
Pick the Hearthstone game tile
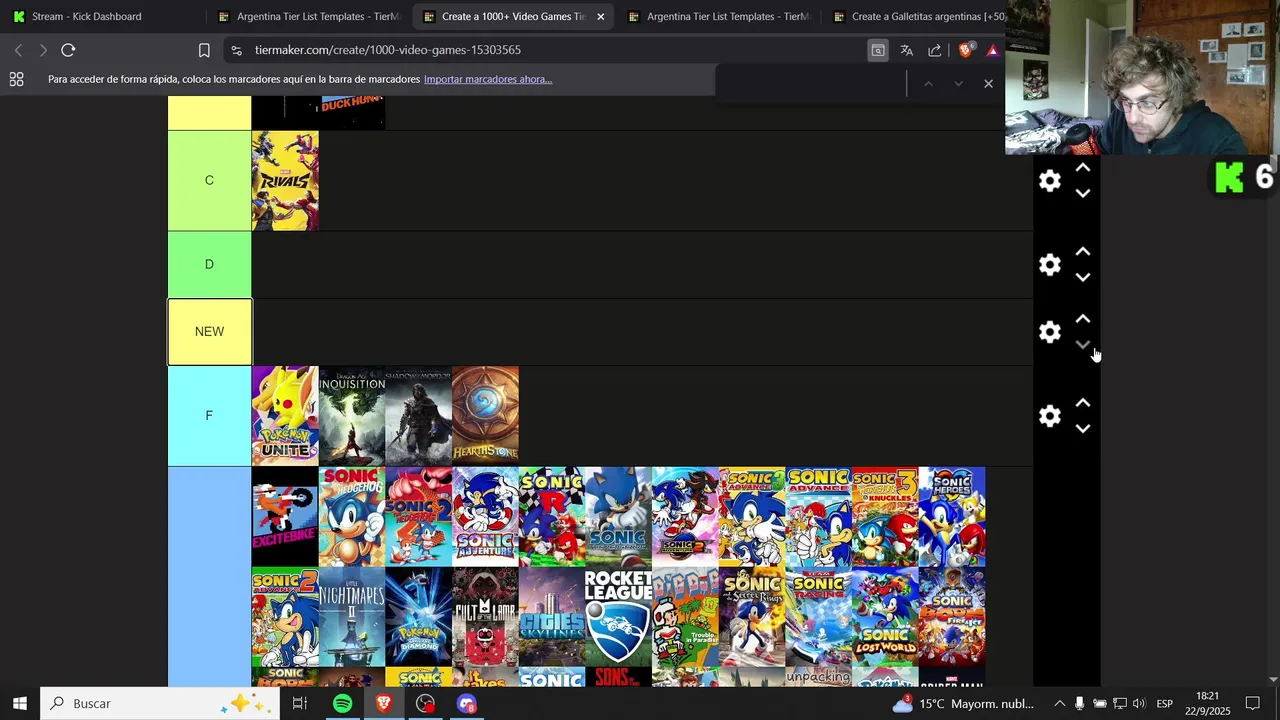tap(485, 416)
